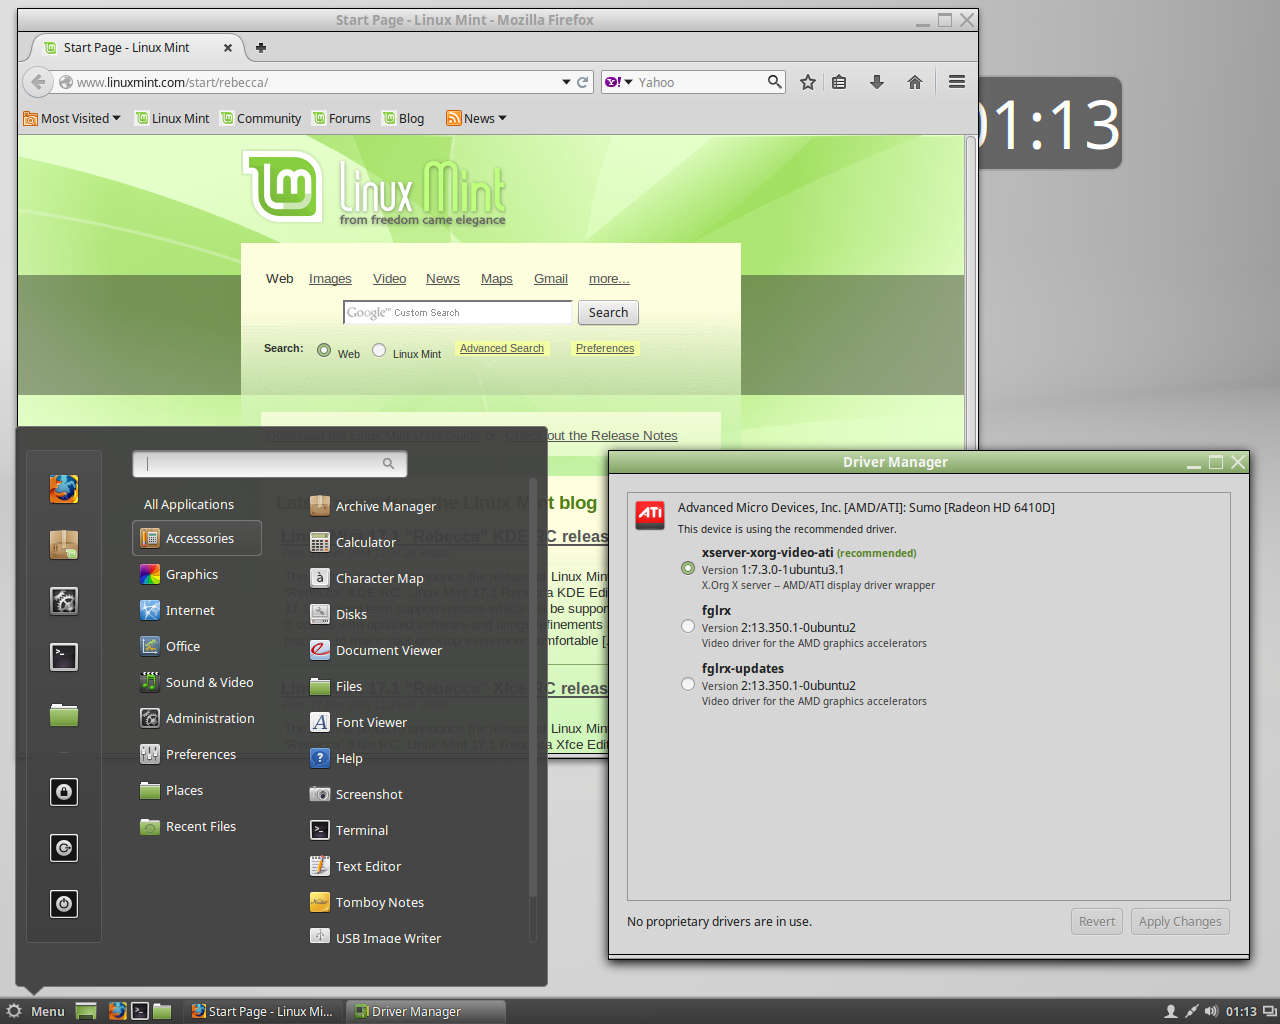Open the Forums bookmark
1280x1024 pixels.
coord(341,118)
